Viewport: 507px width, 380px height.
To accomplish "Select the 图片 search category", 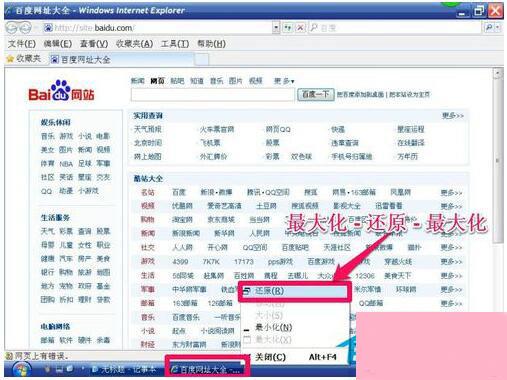I will pyautogui.click(x=236, y=81).
